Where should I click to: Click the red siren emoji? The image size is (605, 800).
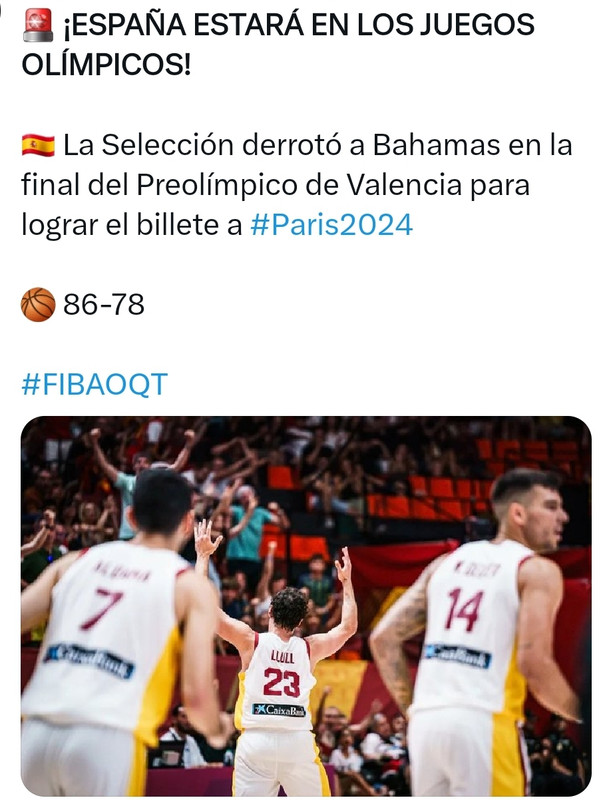(38, 25)
